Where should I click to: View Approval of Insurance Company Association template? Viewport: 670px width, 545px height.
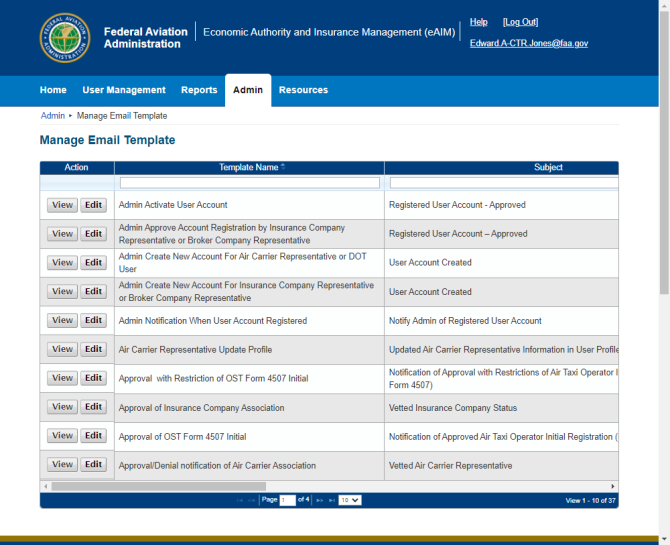pyautogui.click(x=62, y=407)
